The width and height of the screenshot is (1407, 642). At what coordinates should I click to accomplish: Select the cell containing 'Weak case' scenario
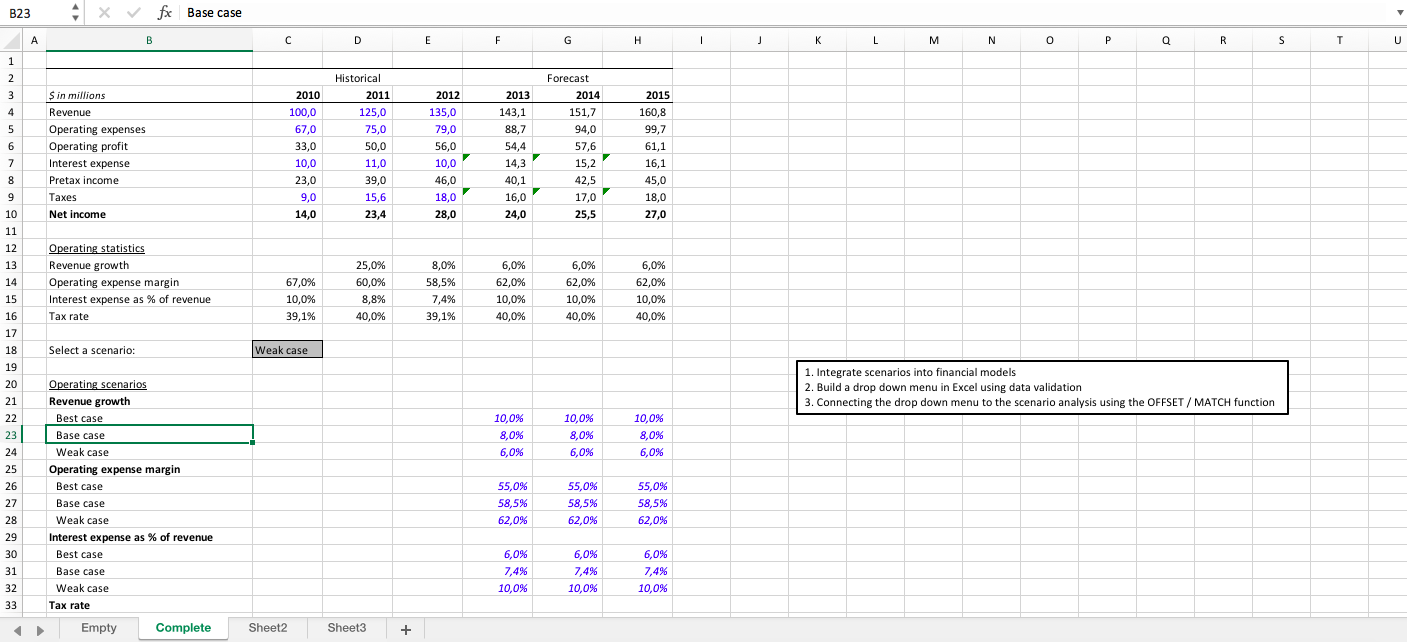click(x=287, y=350)
